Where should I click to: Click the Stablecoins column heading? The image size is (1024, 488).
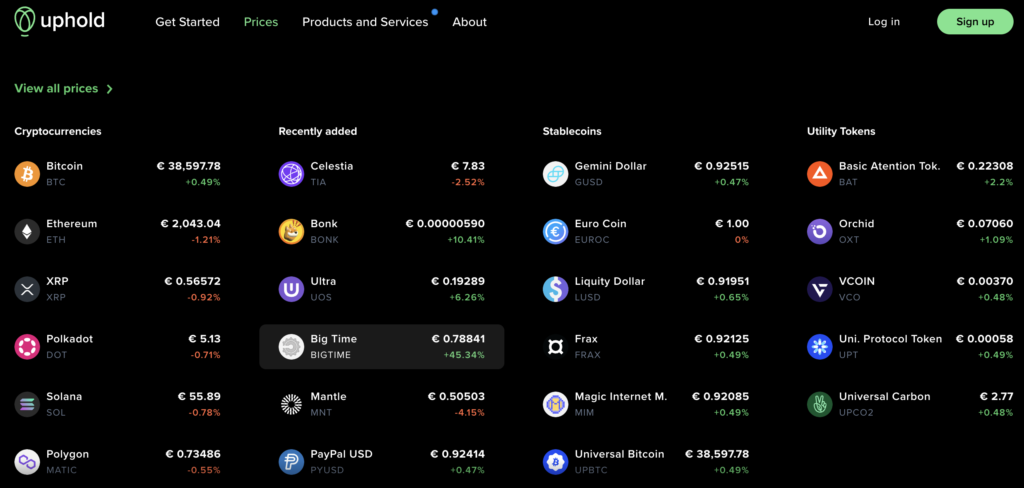(x=572, y=131)
